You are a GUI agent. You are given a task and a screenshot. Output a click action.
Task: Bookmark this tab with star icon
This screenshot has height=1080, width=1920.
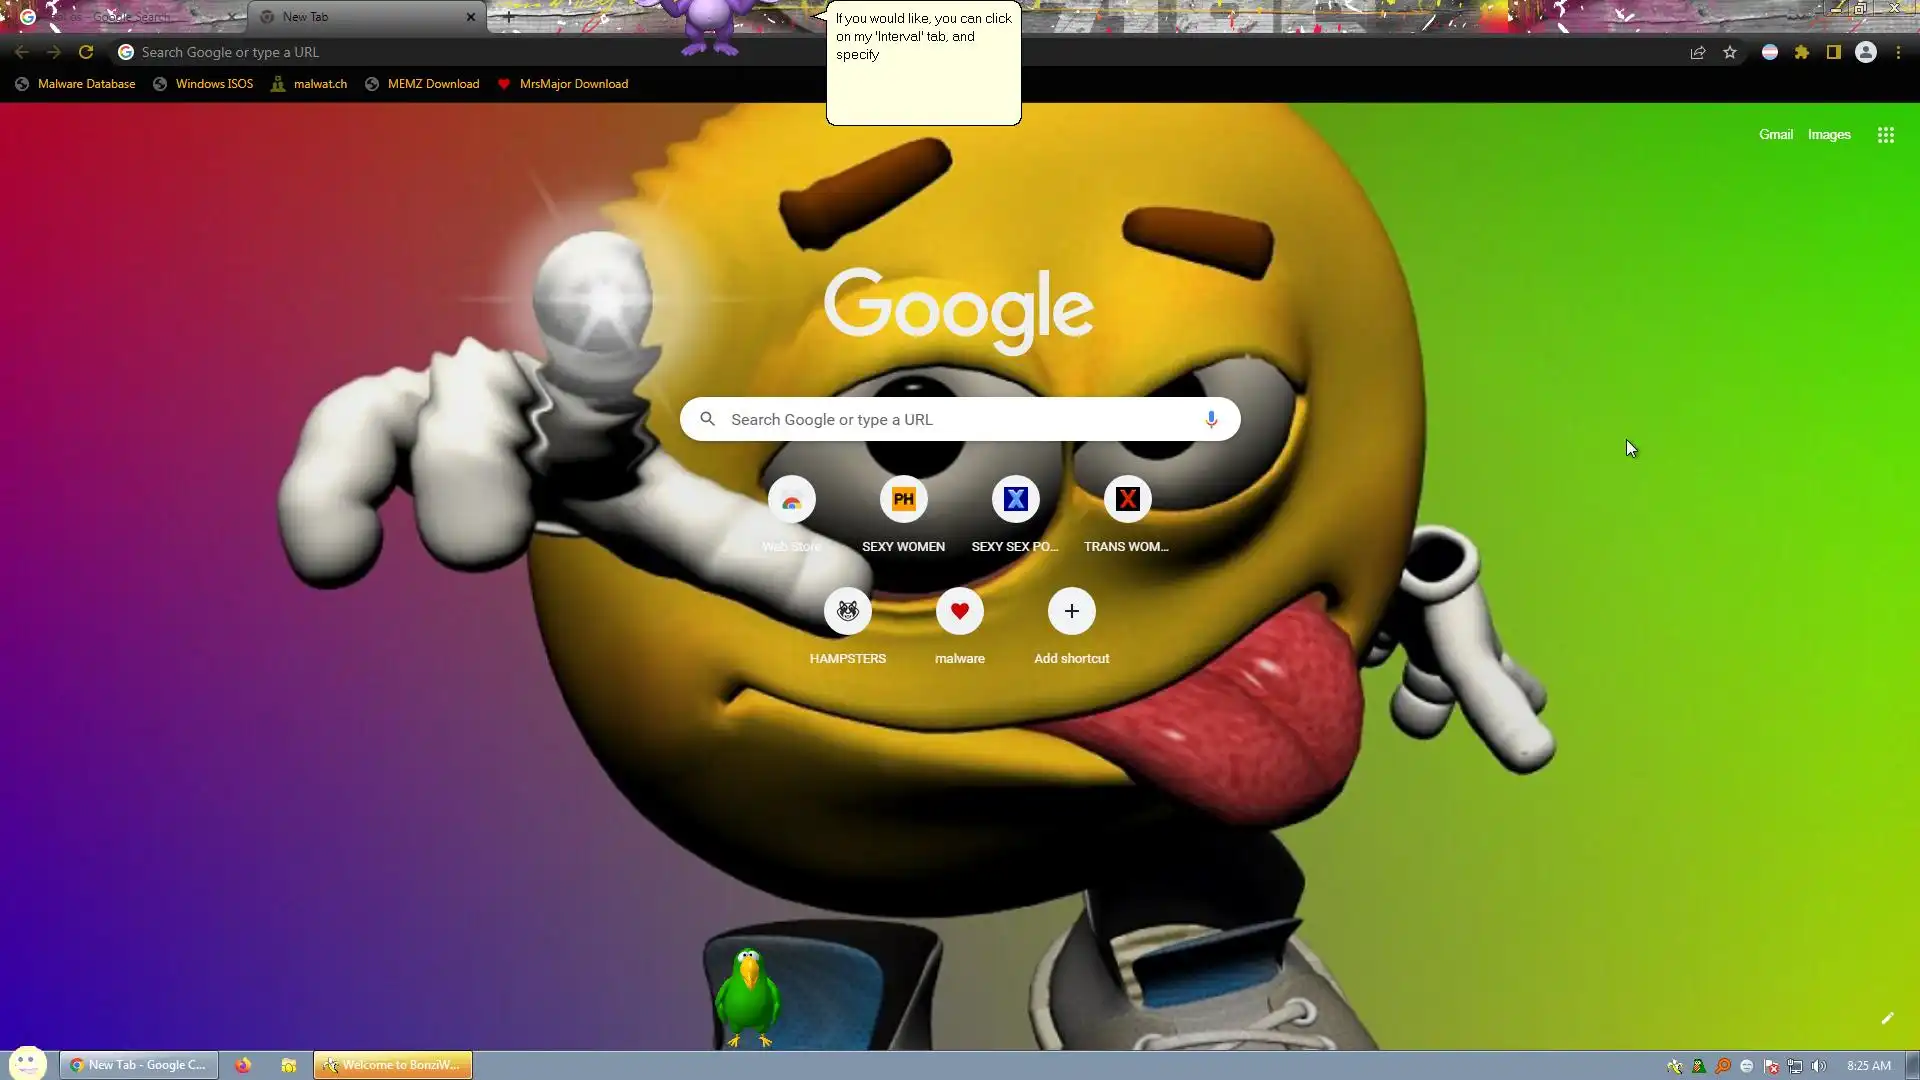pyautogui.click(x=1730, y=53)
